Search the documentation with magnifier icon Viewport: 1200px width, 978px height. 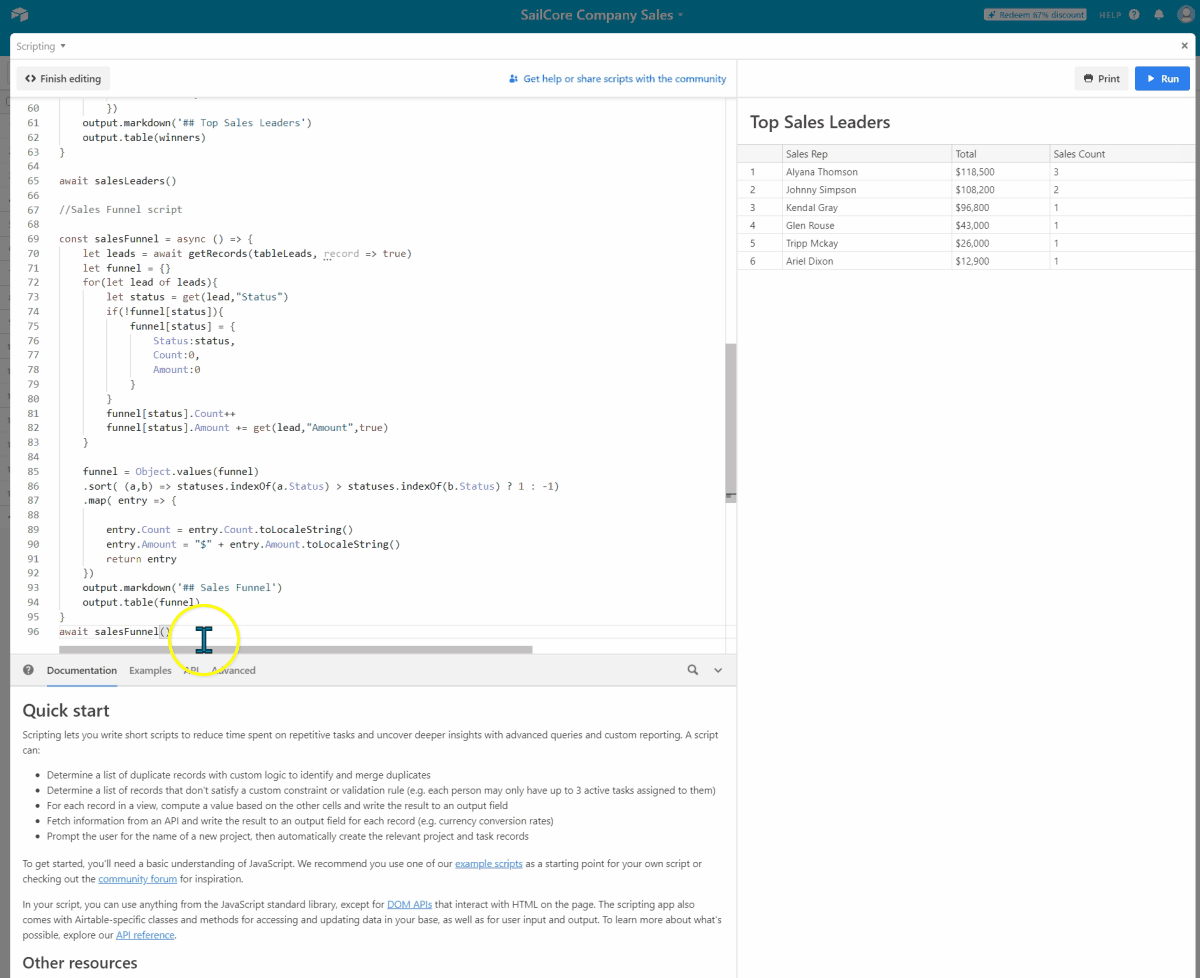tap(692, 670)
